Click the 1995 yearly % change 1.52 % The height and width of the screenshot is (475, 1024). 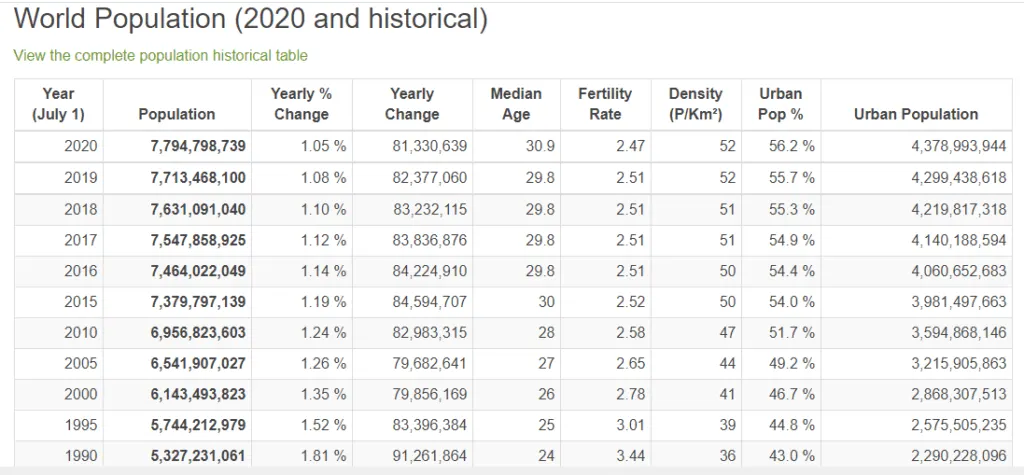tap(323, 425)
